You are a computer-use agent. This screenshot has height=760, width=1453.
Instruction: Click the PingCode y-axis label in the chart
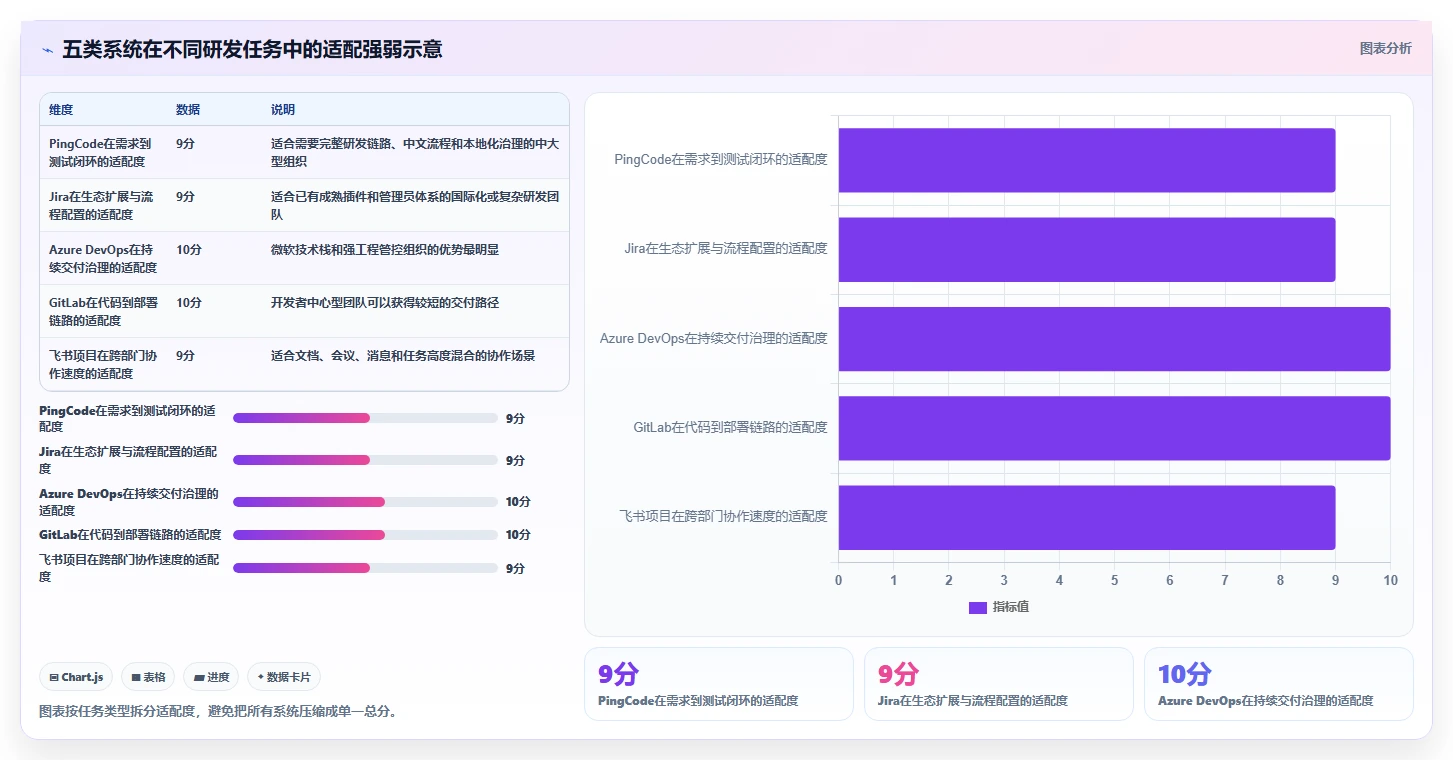pos(721,159)
